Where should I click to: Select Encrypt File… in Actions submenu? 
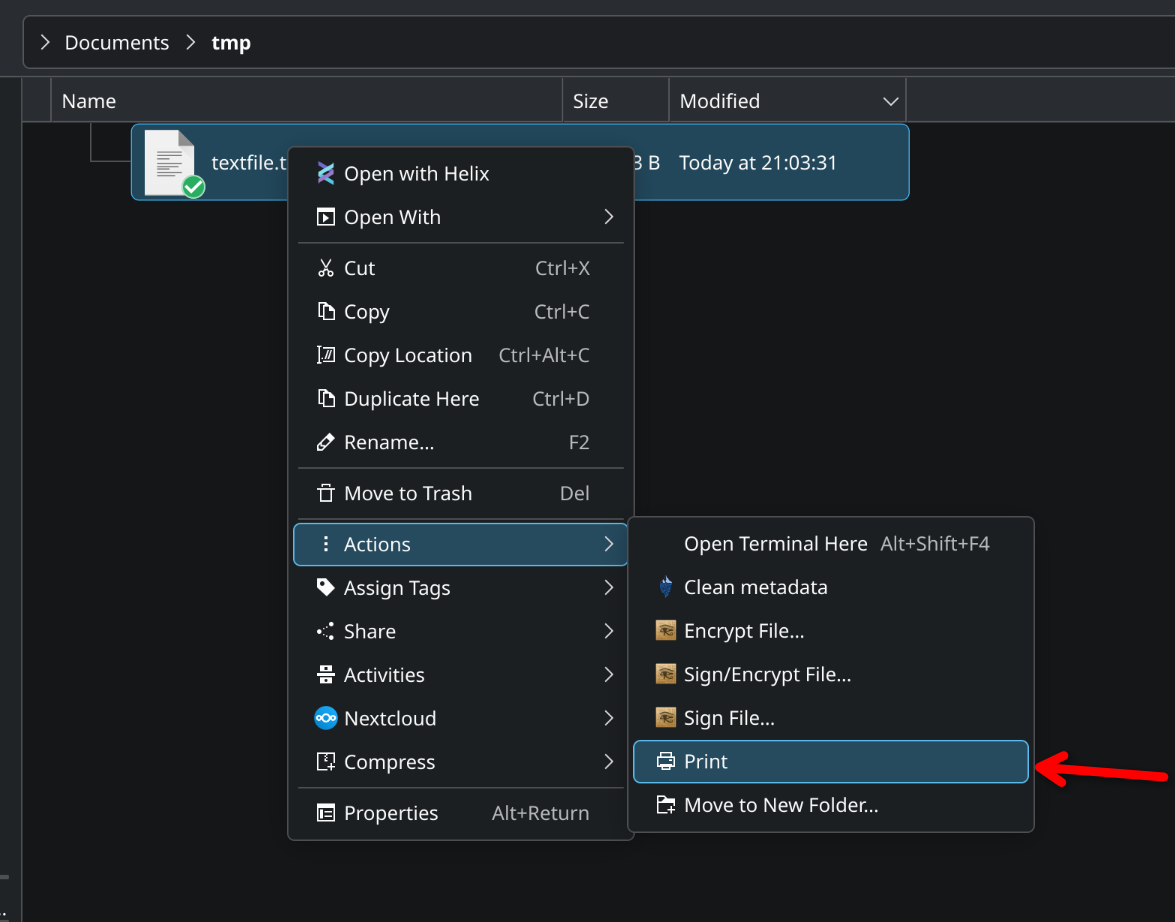coord(743,631)
